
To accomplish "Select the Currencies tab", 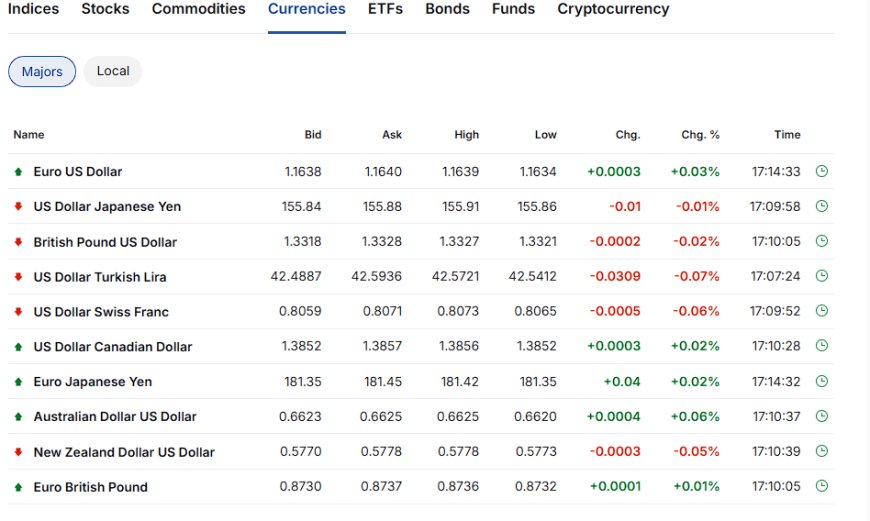I will click(x=307, y=9).
